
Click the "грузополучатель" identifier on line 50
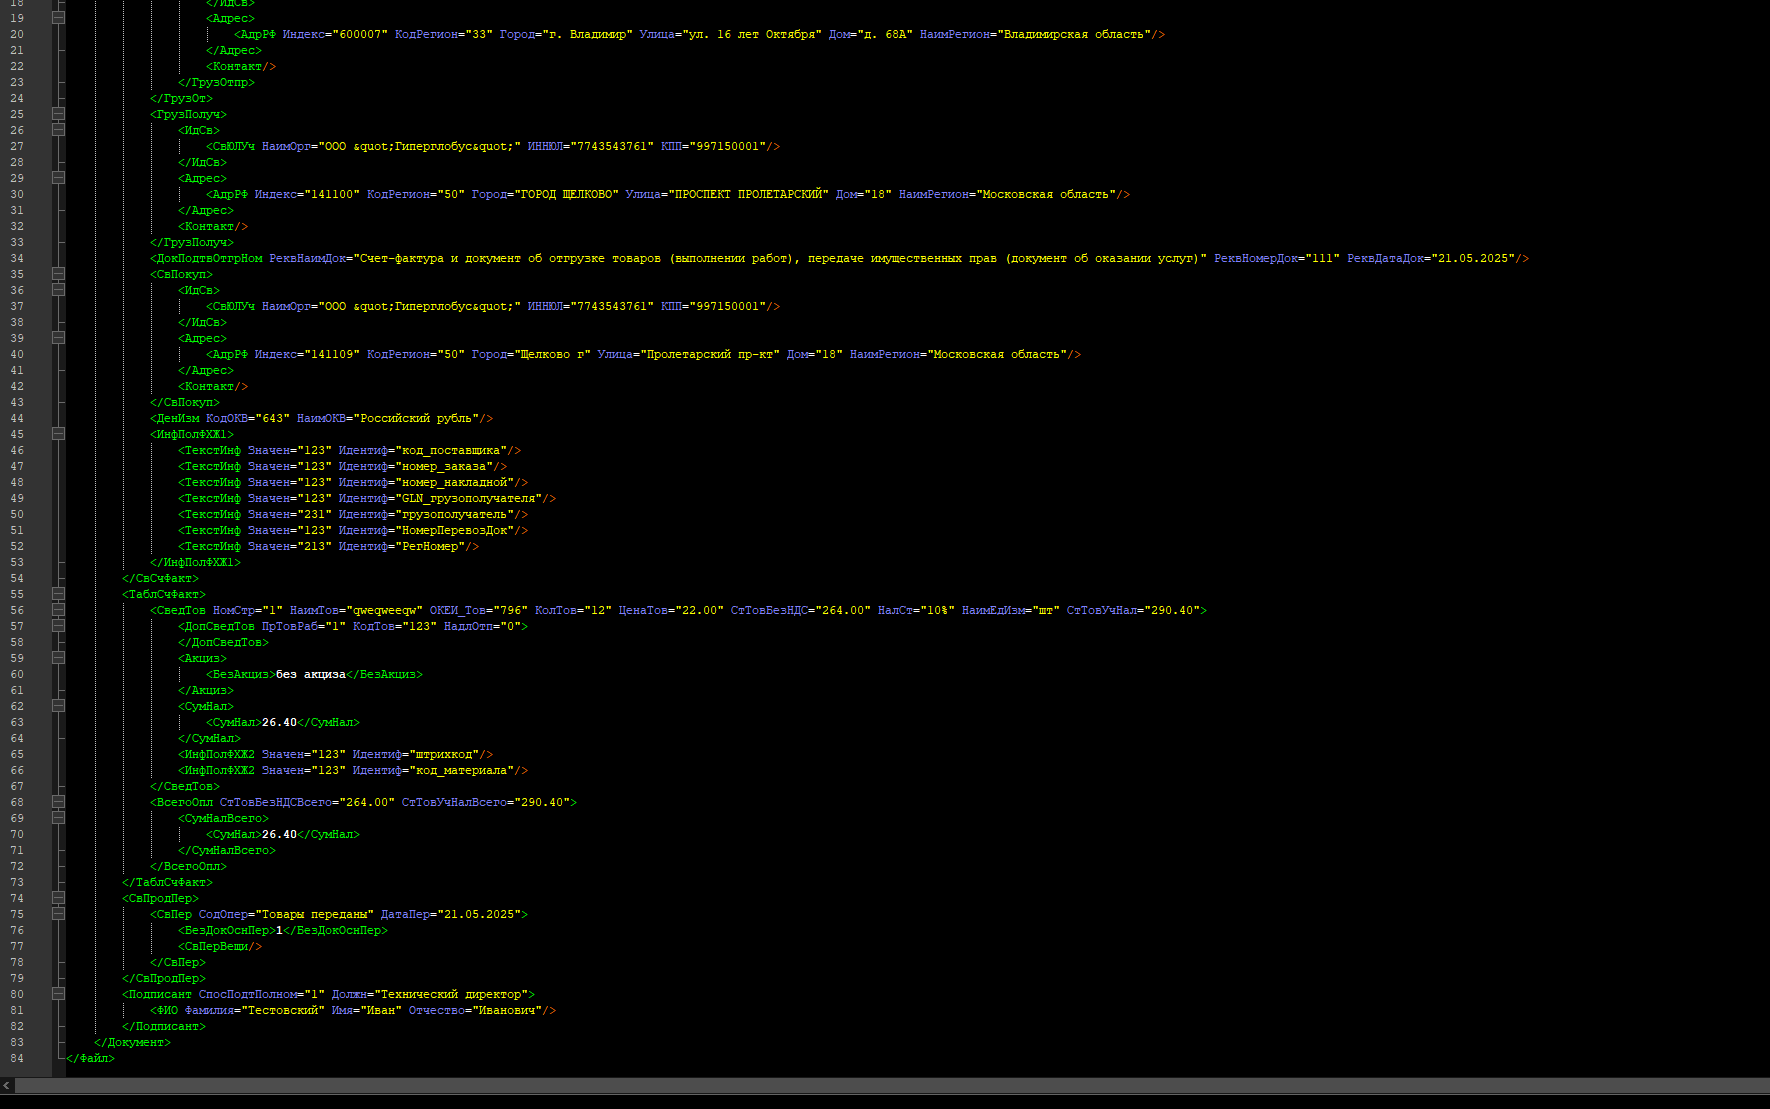pos(454,514)
